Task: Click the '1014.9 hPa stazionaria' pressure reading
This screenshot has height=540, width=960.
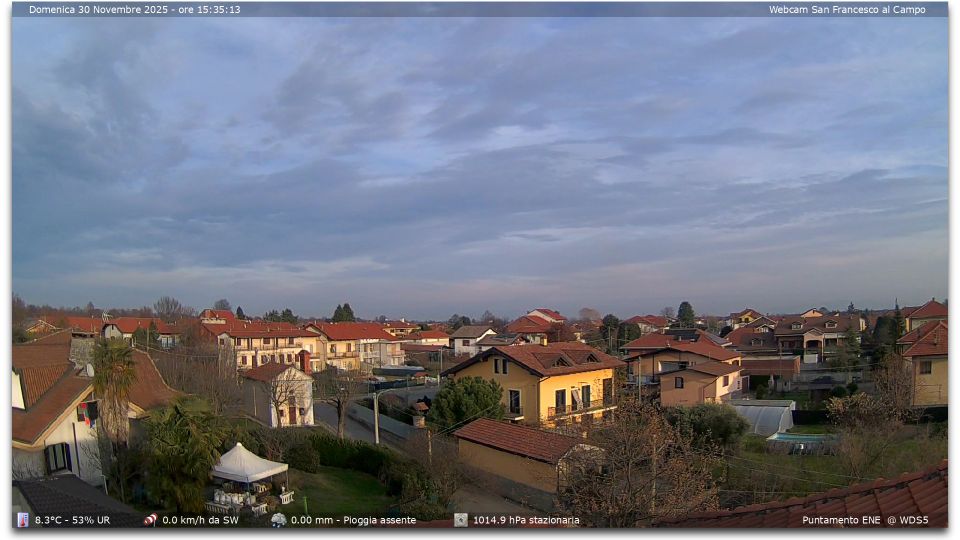Action: coord(526,520)
